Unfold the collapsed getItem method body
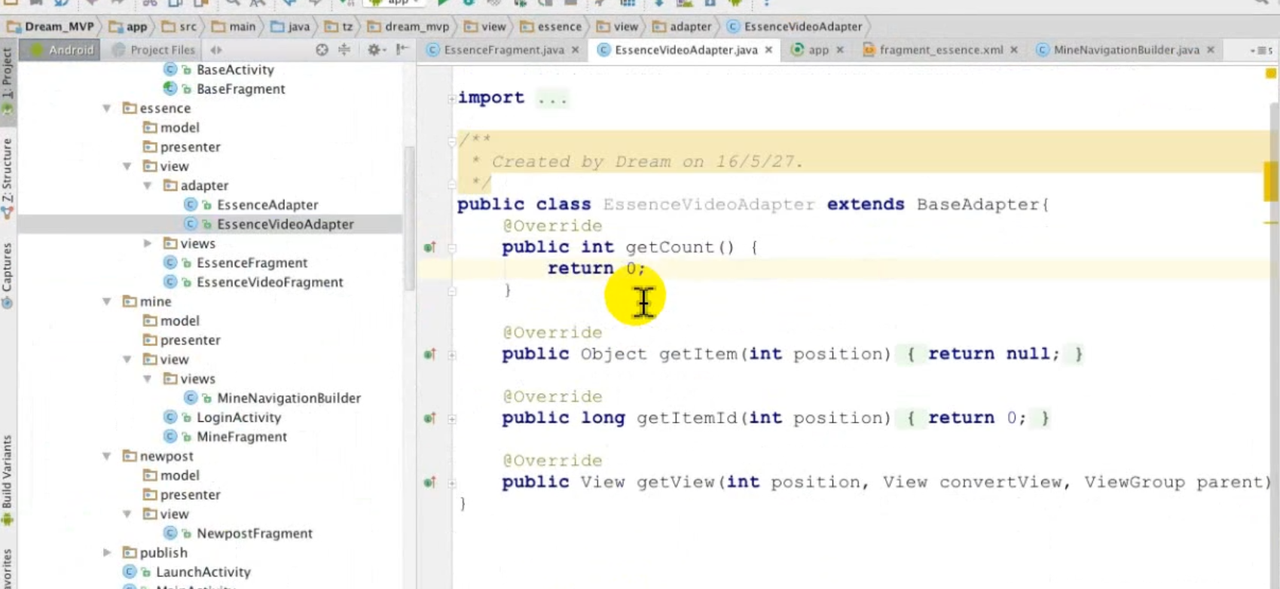1280x589 pixels. pos(452,354)
